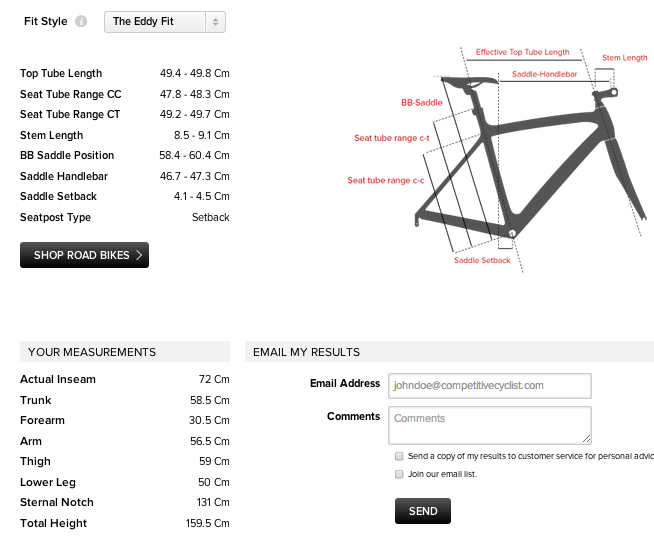Select the Saddle-Handlebar diagram label

tap(545, 75)
